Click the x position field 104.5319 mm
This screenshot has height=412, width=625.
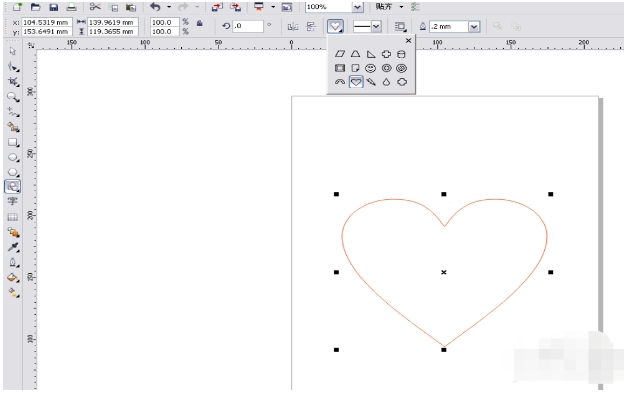47,22
